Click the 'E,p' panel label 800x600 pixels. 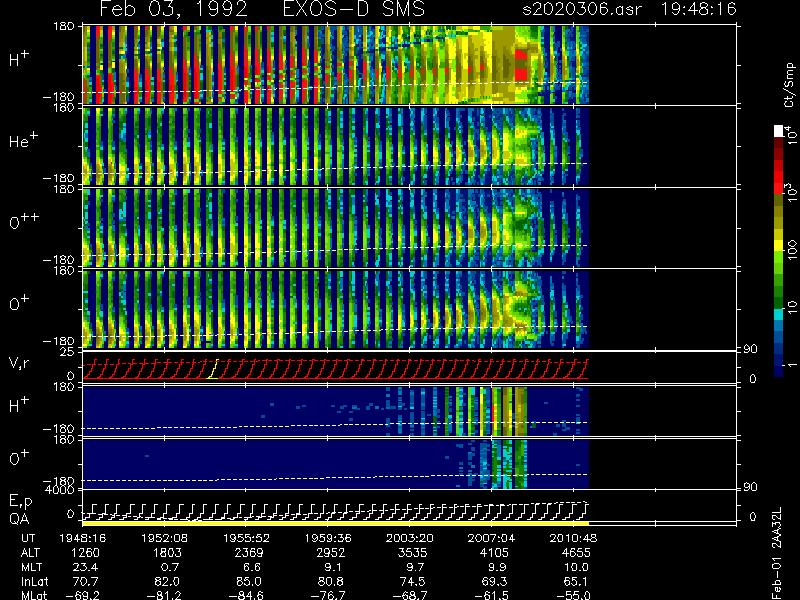20,502
